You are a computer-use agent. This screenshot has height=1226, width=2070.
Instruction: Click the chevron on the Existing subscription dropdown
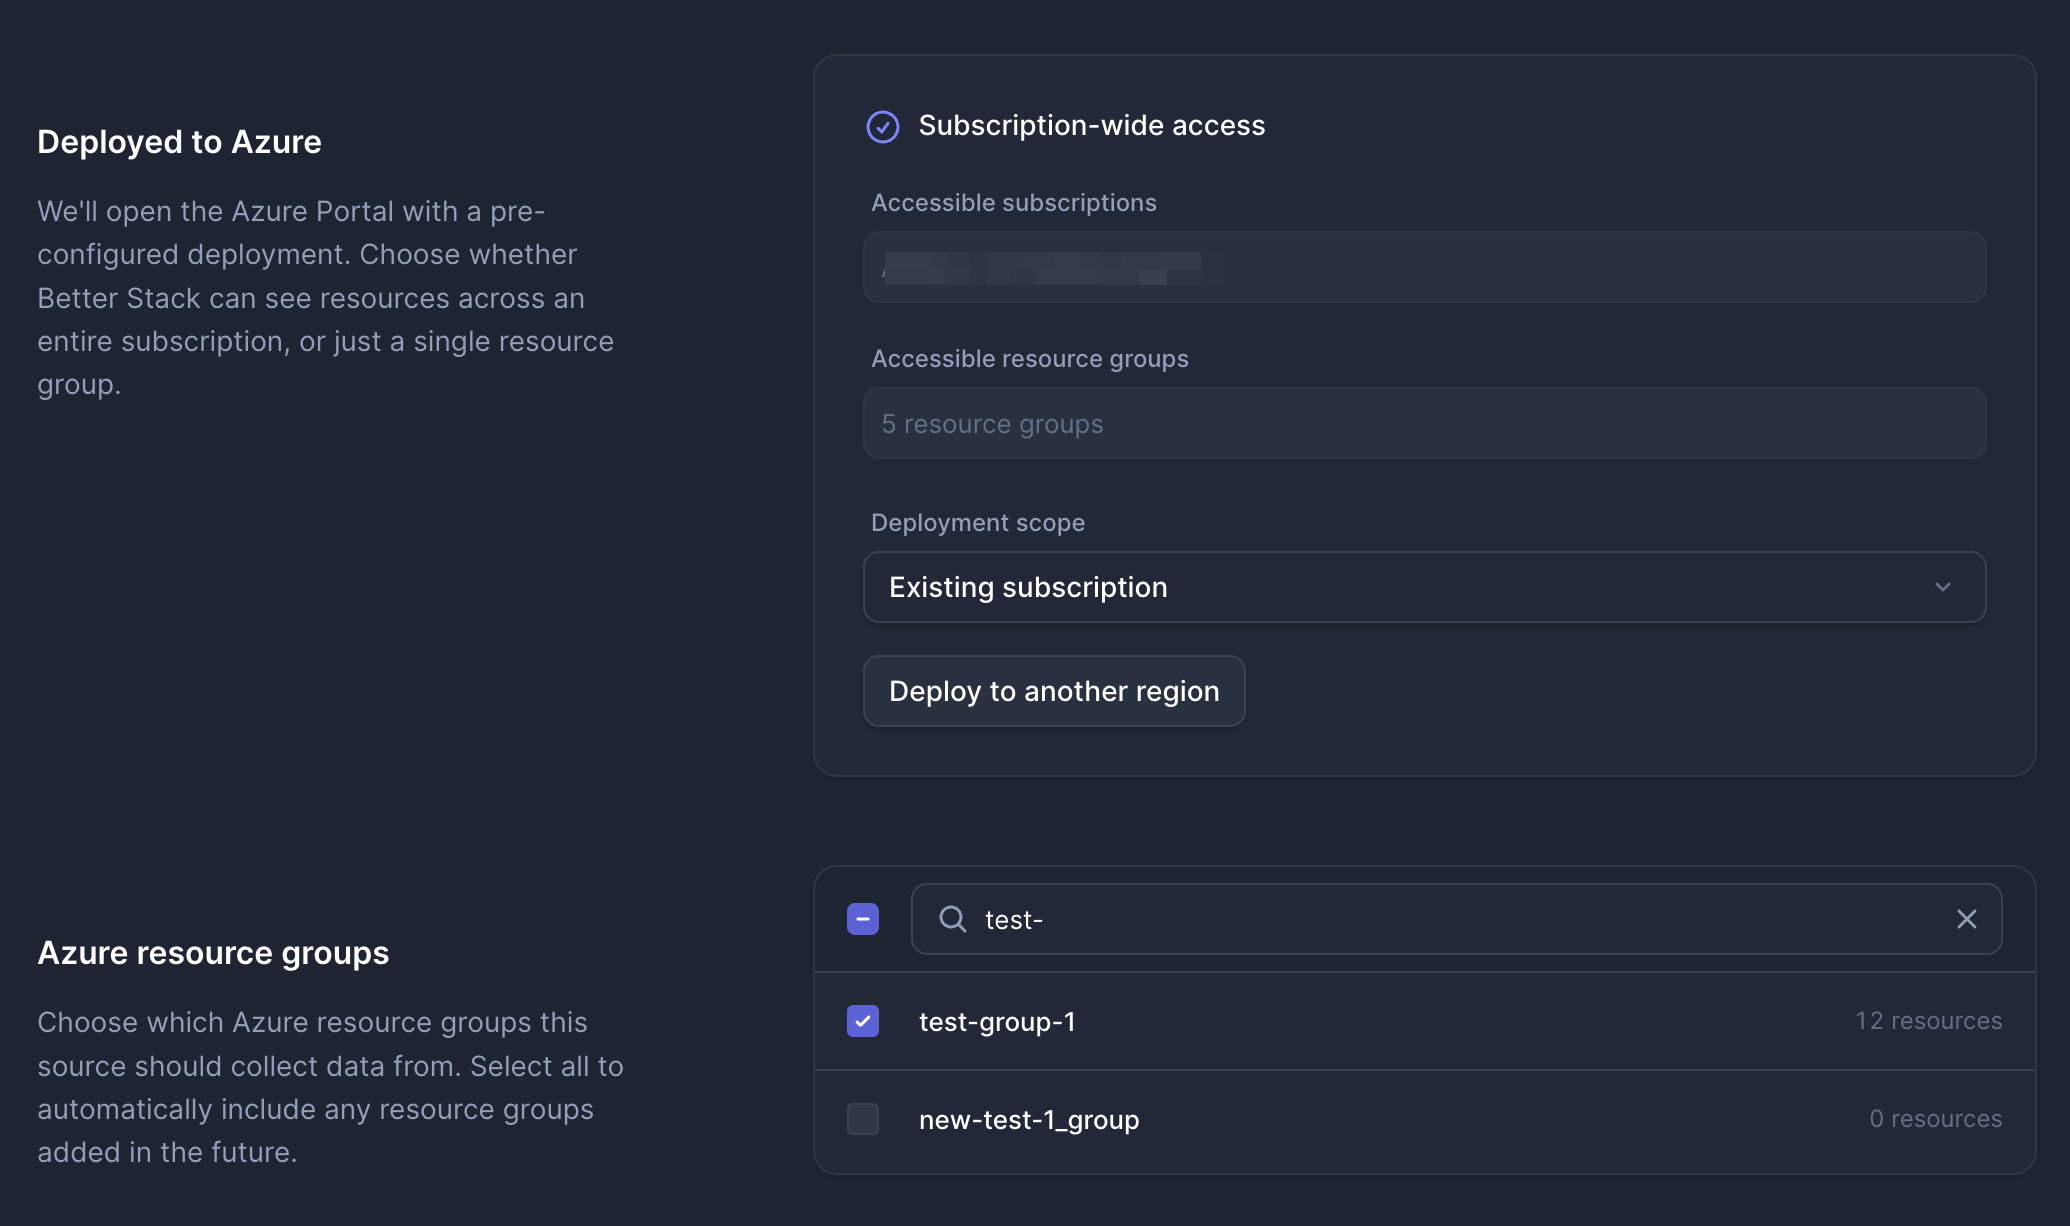[x=1943, y=587]
